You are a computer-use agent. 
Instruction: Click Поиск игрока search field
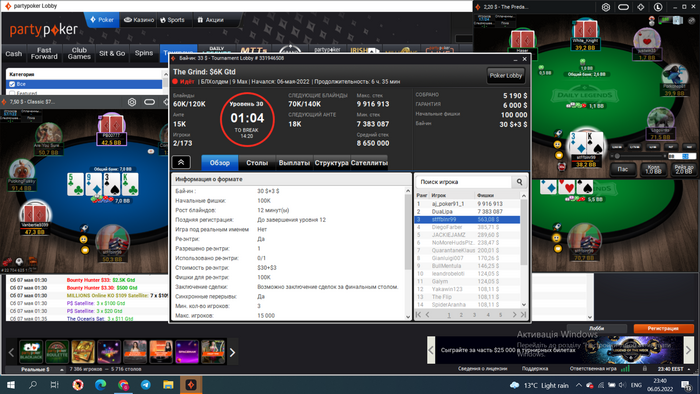[x=464, y=182]
